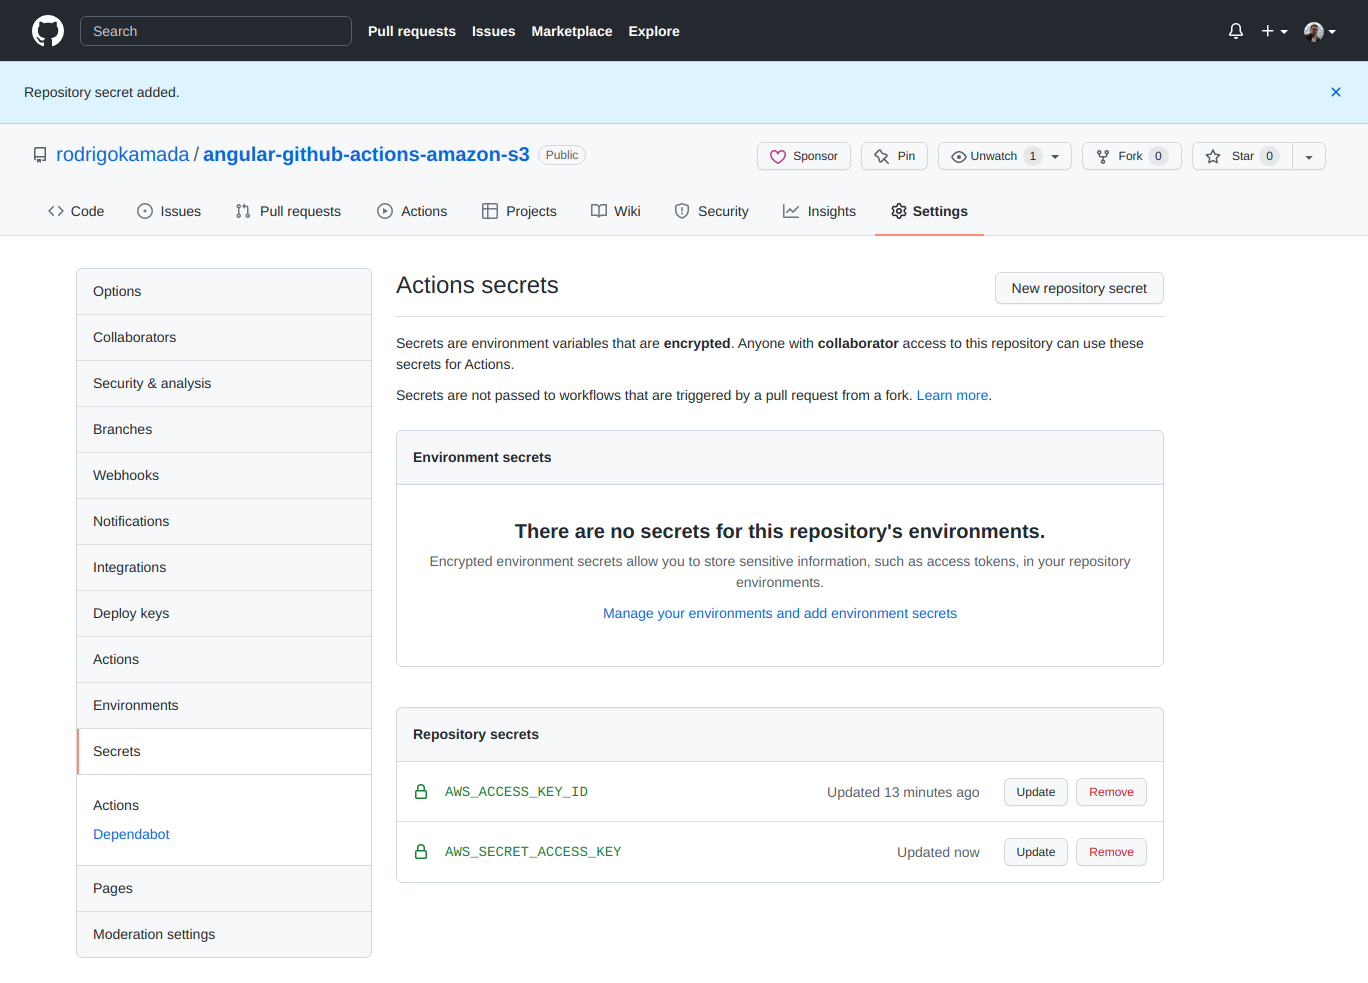The height and width of the screenshot is (983, 1368).
Task: Open the notifications bell
Action: coord(1235,31)
